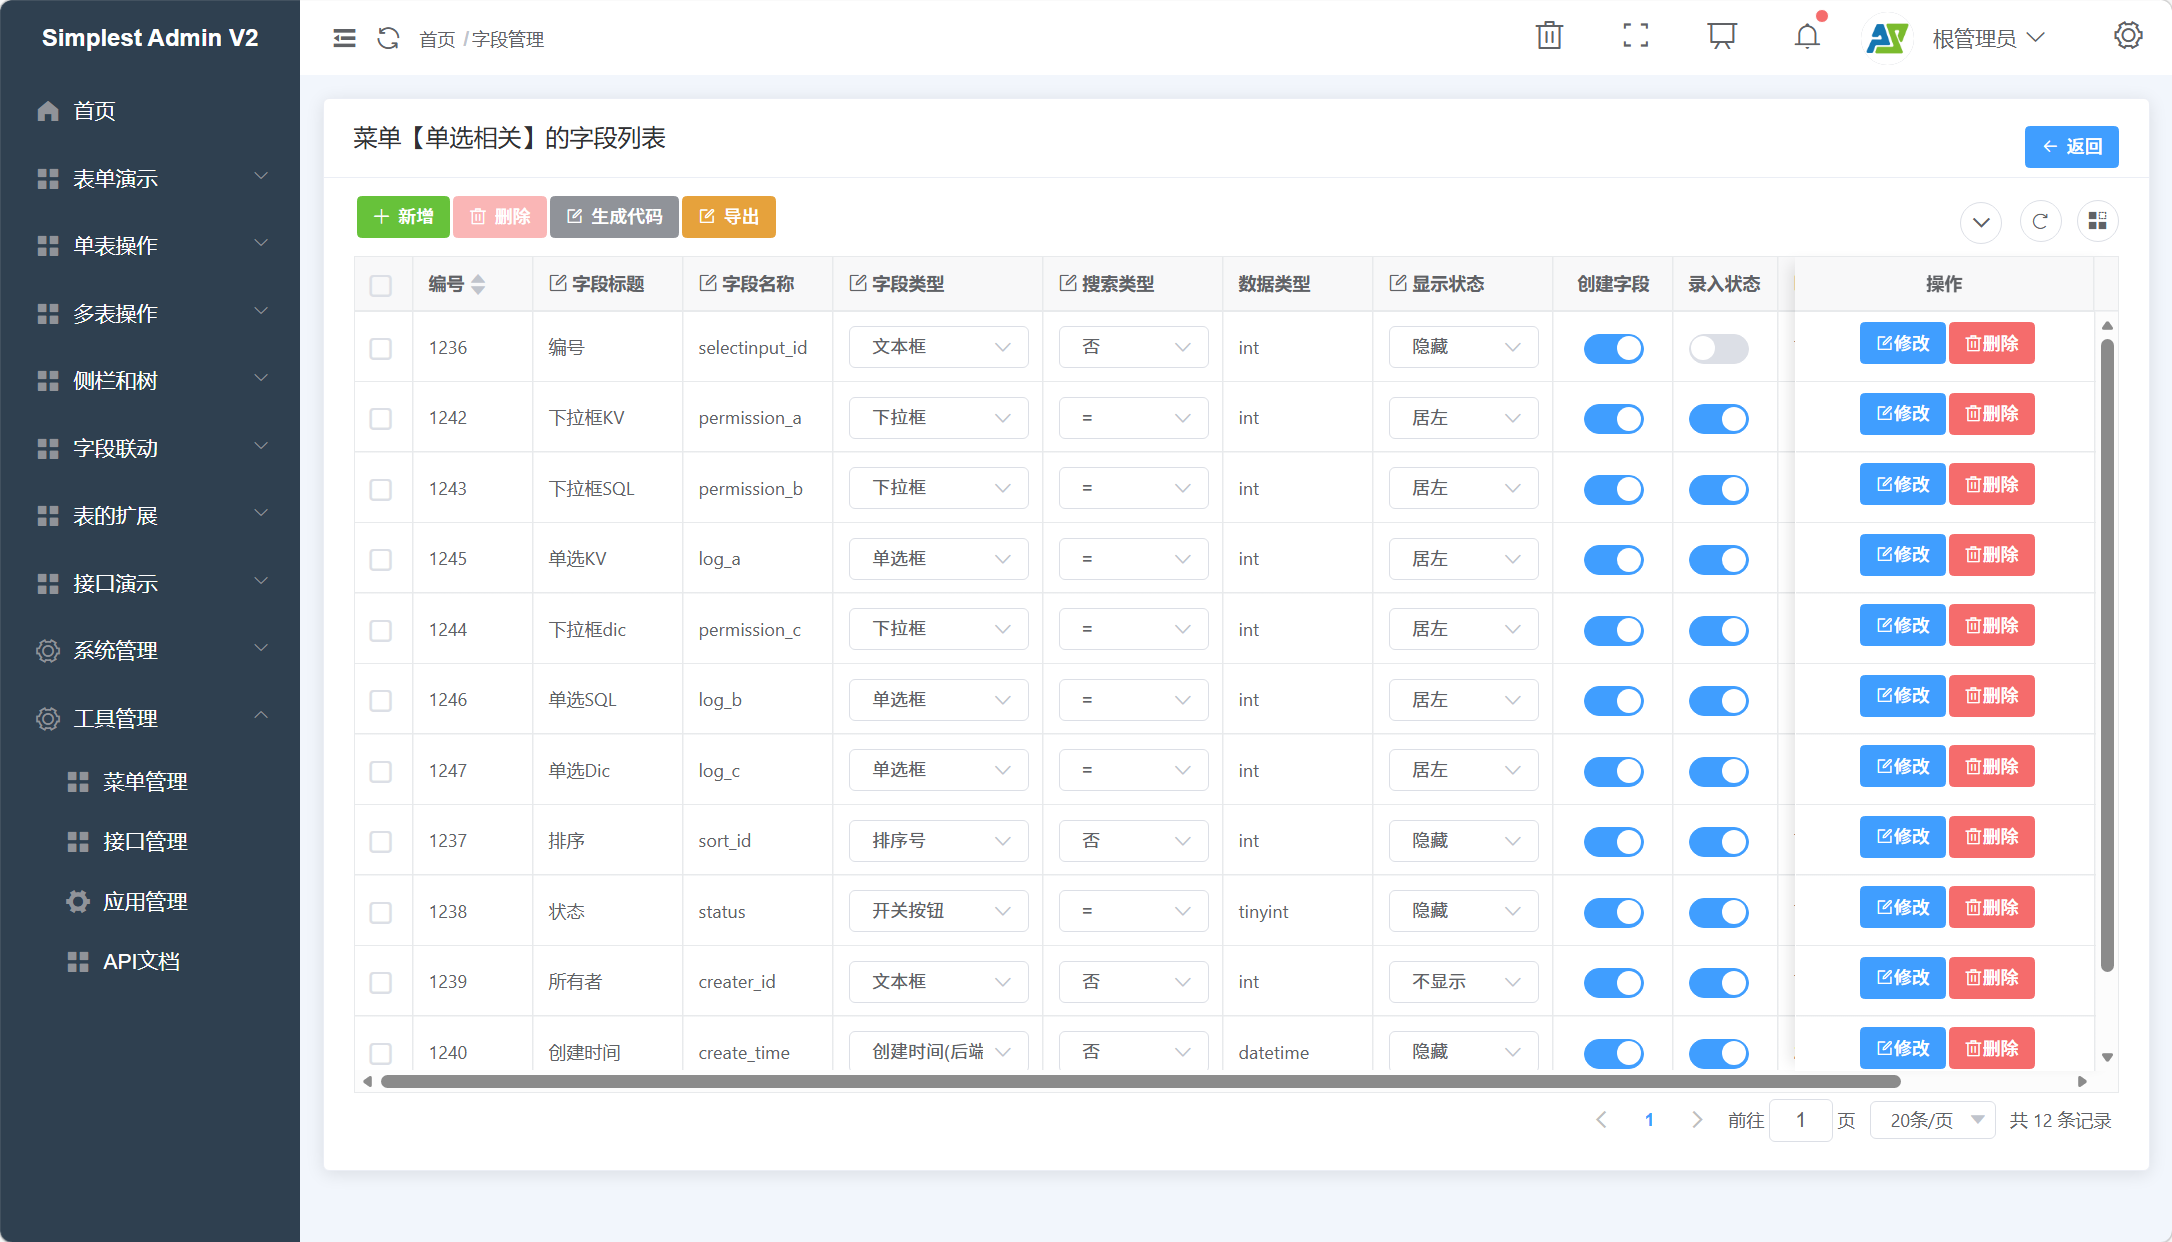The width and height of the screenshot is (2172, 1242).
Task: Enable 录入状态 toggle for row 1236
Action: pos(1718,348)
